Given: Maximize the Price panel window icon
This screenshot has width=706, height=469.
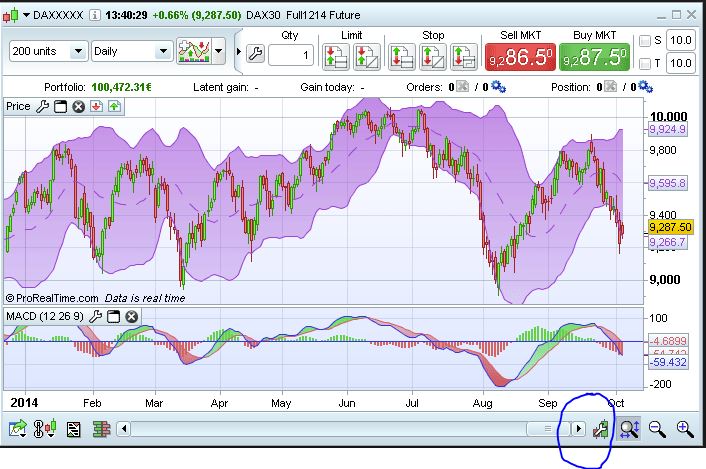Looking at the screenshot, I should [x=60, y=107].
